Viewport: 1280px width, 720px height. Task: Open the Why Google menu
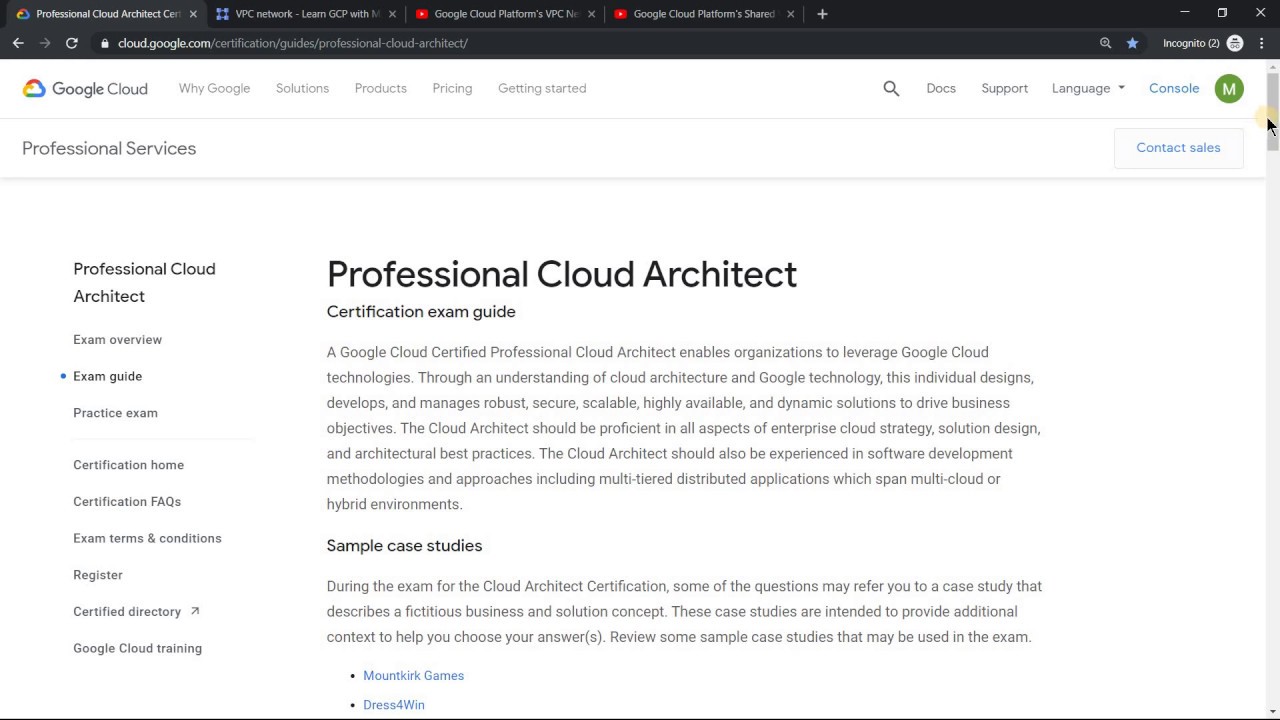pos(214,88)
